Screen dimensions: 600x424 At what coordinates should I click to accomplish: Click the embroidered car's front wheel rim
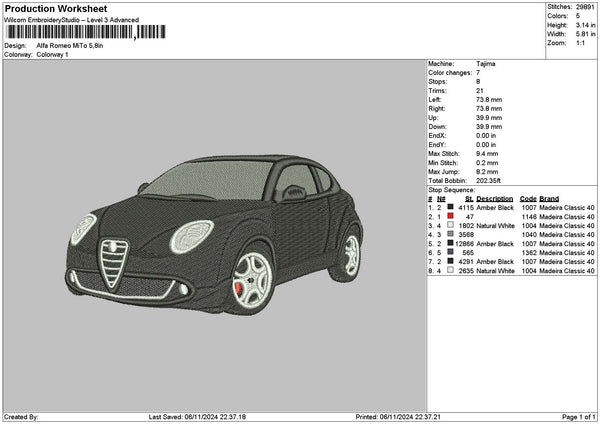point(250,278)
